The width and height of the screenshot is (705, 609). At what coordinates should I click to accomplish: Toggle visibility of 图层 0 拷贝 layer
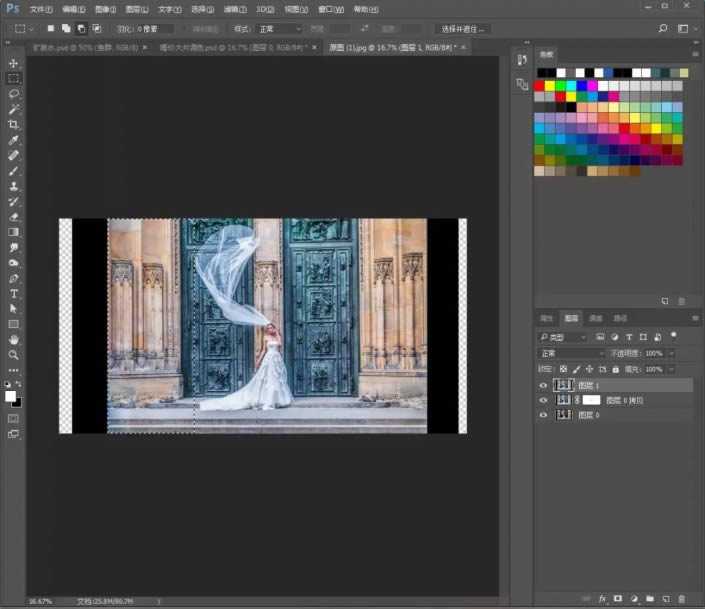[544, 400]
